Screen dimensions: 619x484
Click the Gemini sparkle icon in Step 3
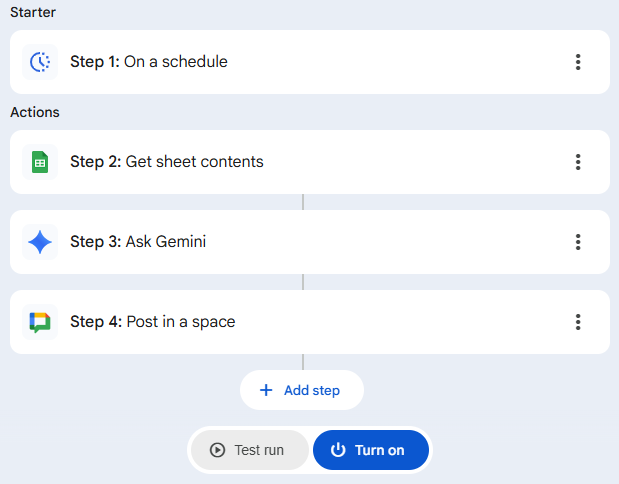[40, 242]
